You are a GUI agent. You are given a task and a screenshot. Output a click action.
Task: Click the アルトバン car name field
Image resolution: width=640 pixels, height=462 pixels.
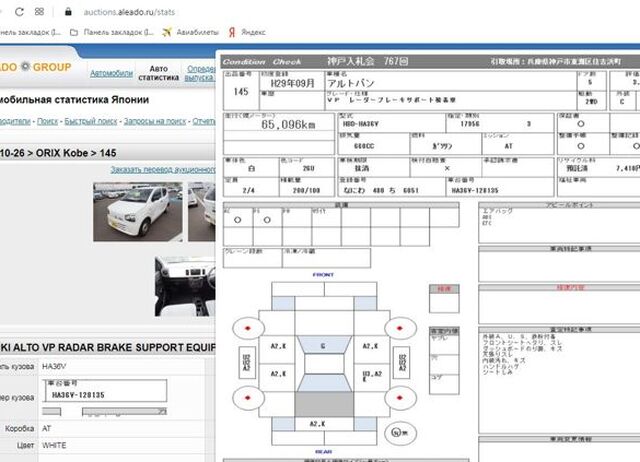tap(451, 82)
